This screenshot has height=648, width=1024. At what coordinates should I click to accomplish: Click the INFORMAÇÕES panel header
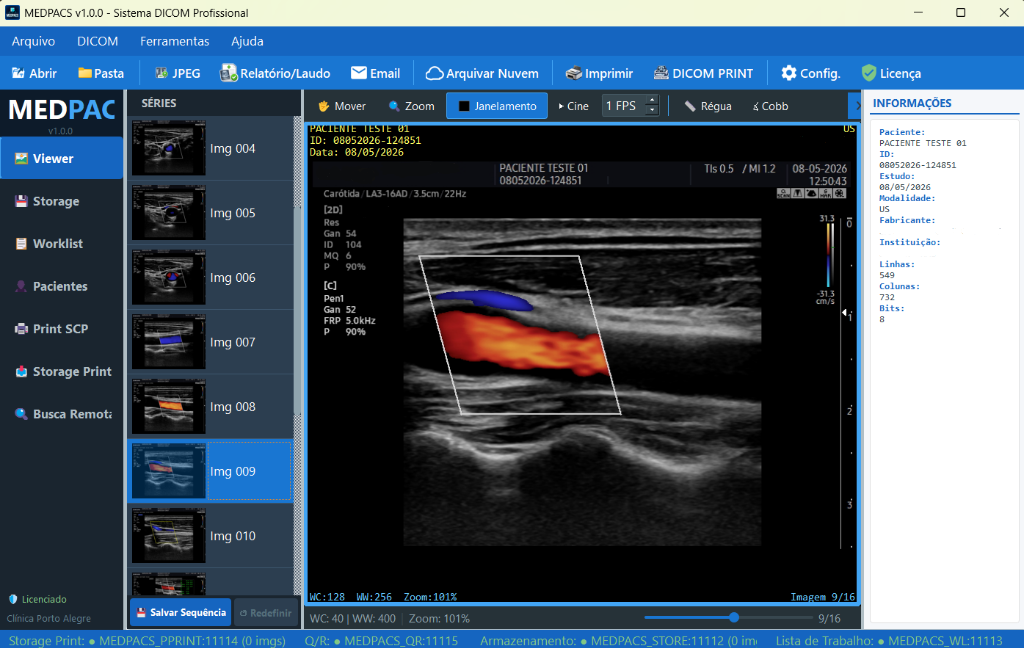coord(912,103)
